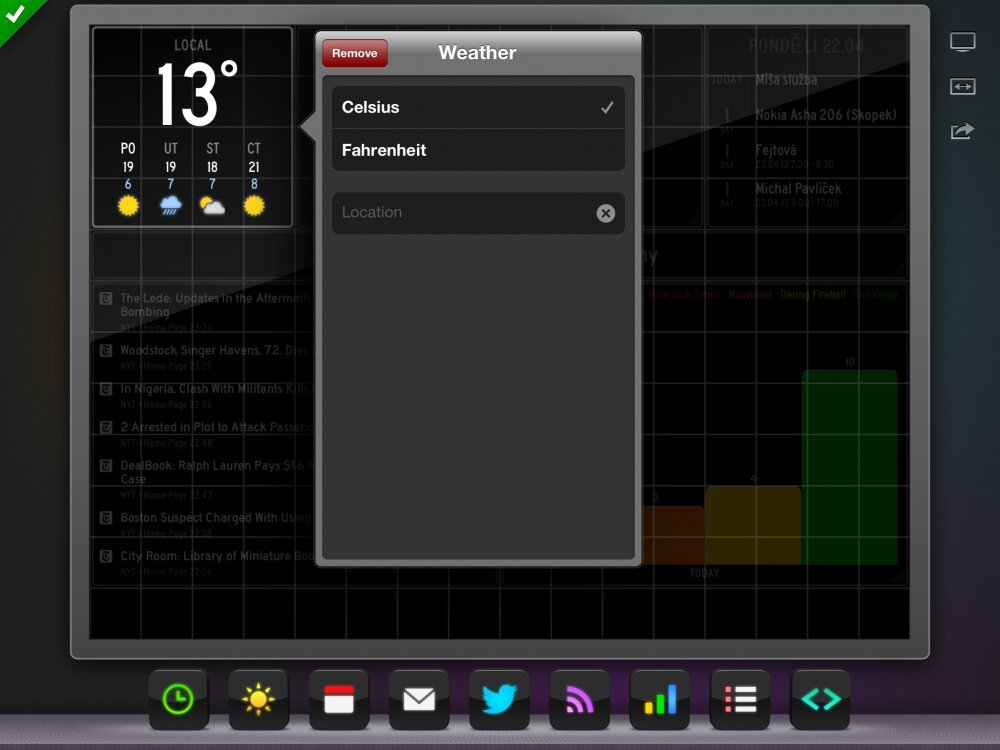Open the Calendar widget icon
The height and width of the screenshot is (750, 1000).
(338, 700)
